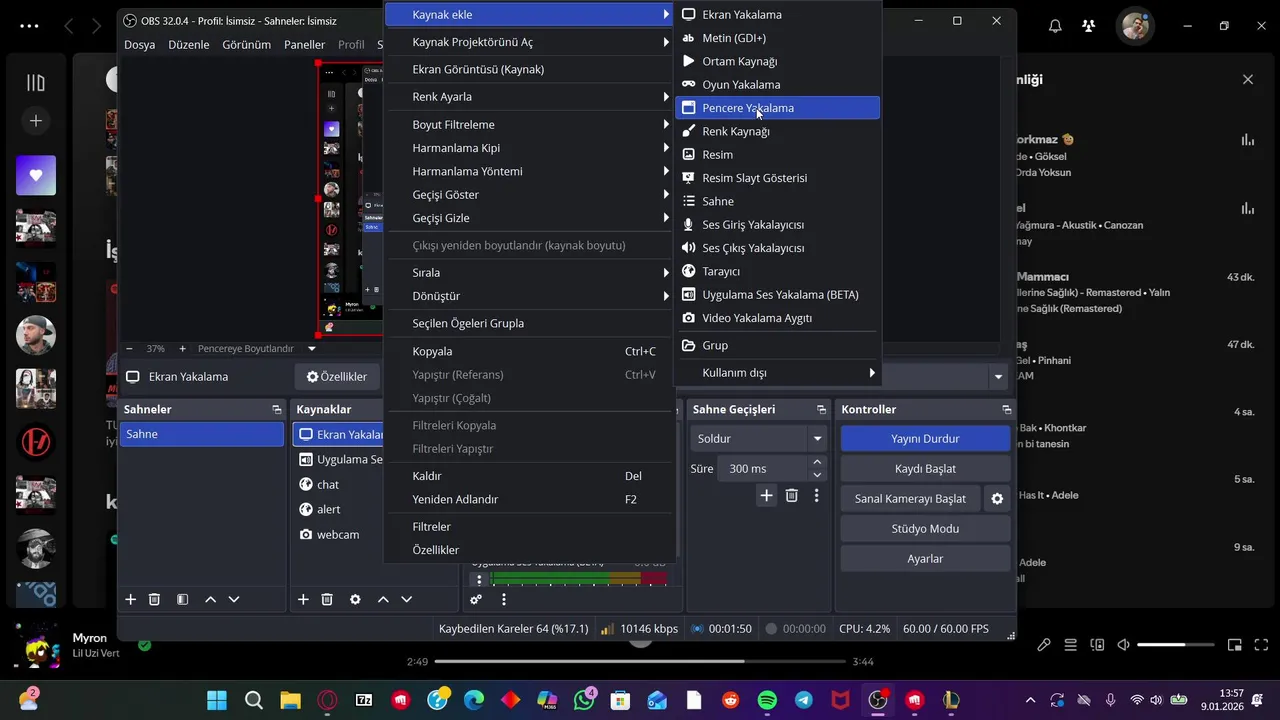This screenshot has width=1280, height=720.
Task: Undock Sahneler panel icon
Action: tap(277, 410)
